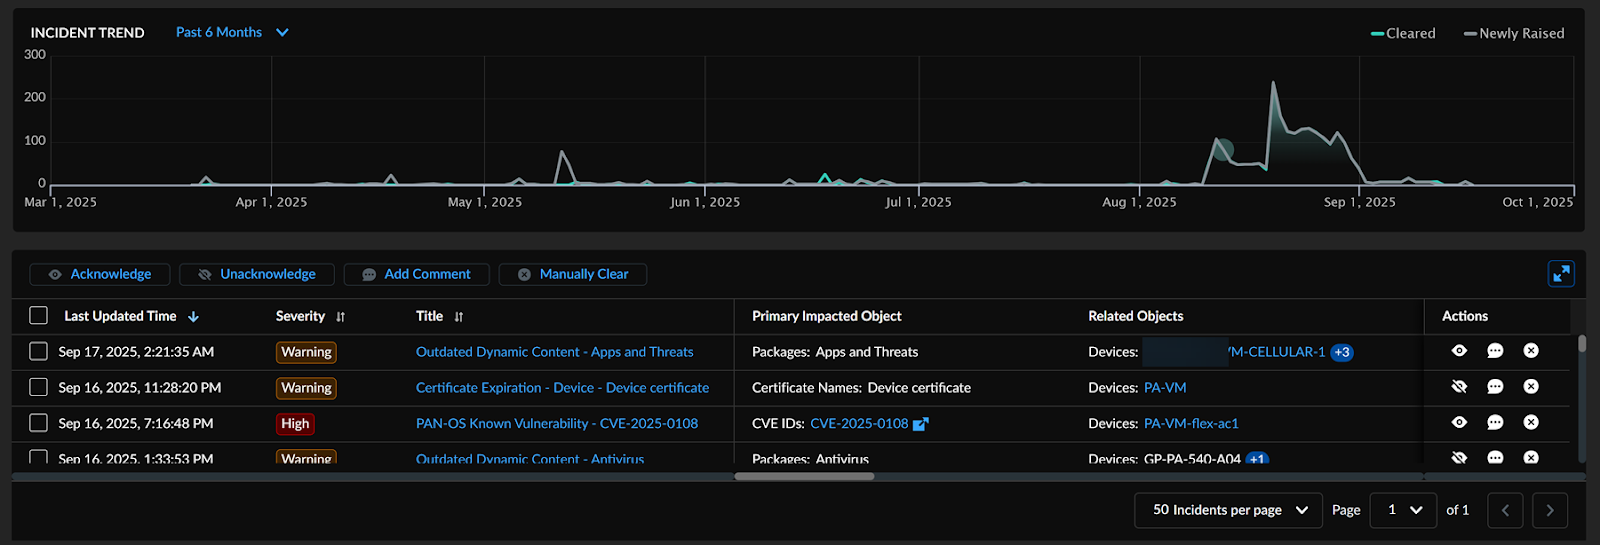Open the PA-VM device link
This screenshot has width=1600, height=545.
[1165, 388]
